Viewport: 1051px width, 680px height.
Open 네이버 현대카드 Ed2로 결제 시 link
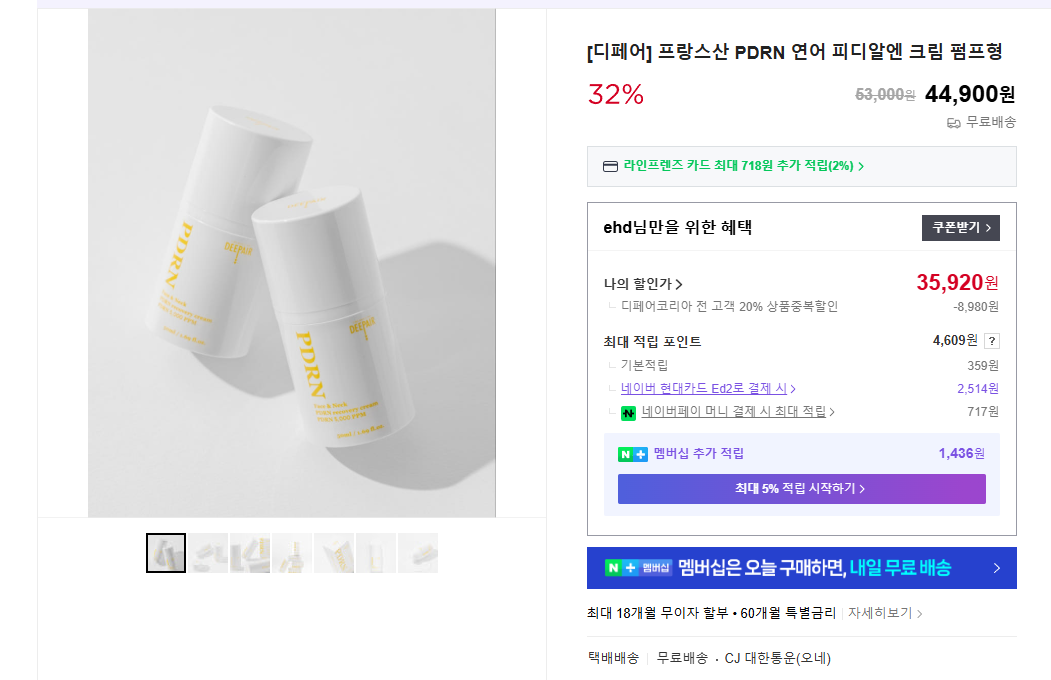coord(708,389)
